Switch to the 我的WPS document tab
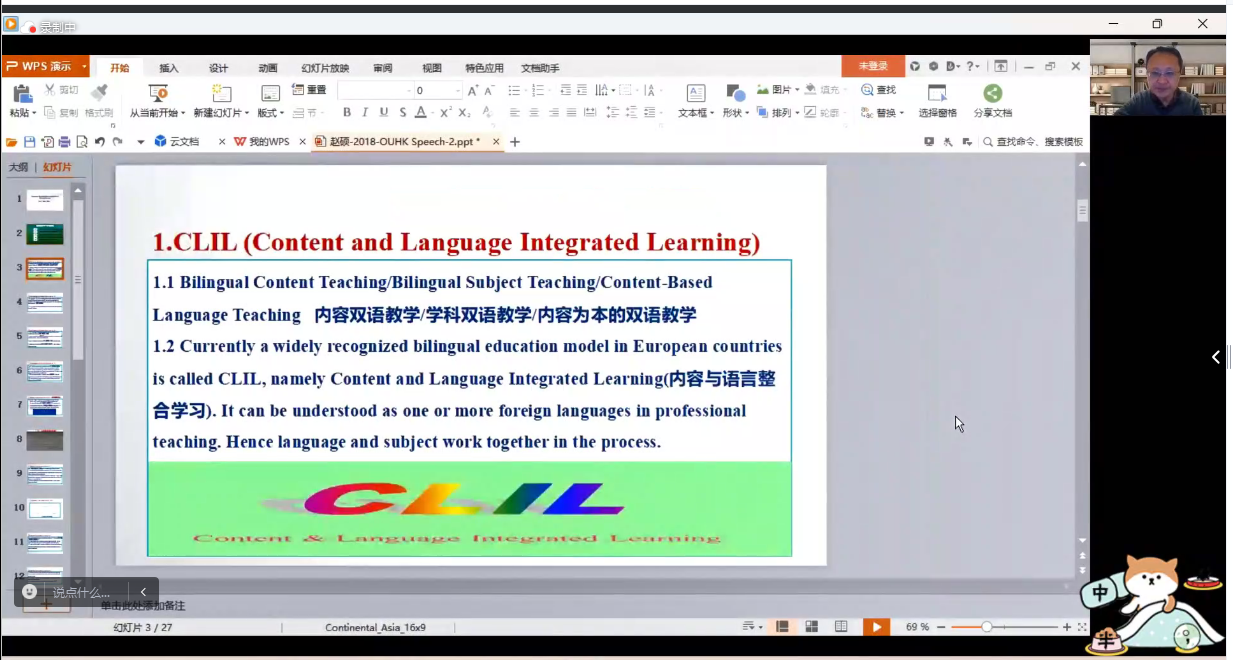Viewport: 1233px width, 660px height. (x=268, y=142)
